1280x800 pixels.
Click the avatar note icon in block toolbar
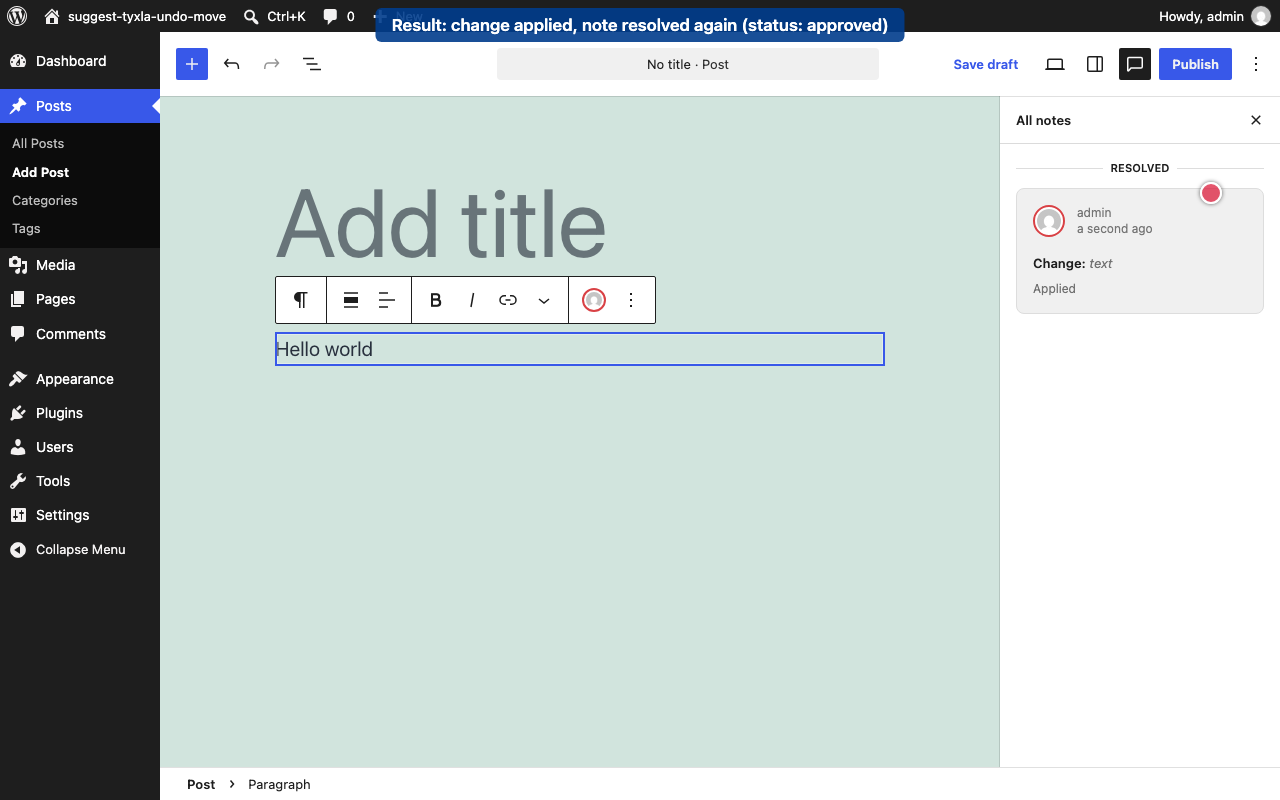594,300
